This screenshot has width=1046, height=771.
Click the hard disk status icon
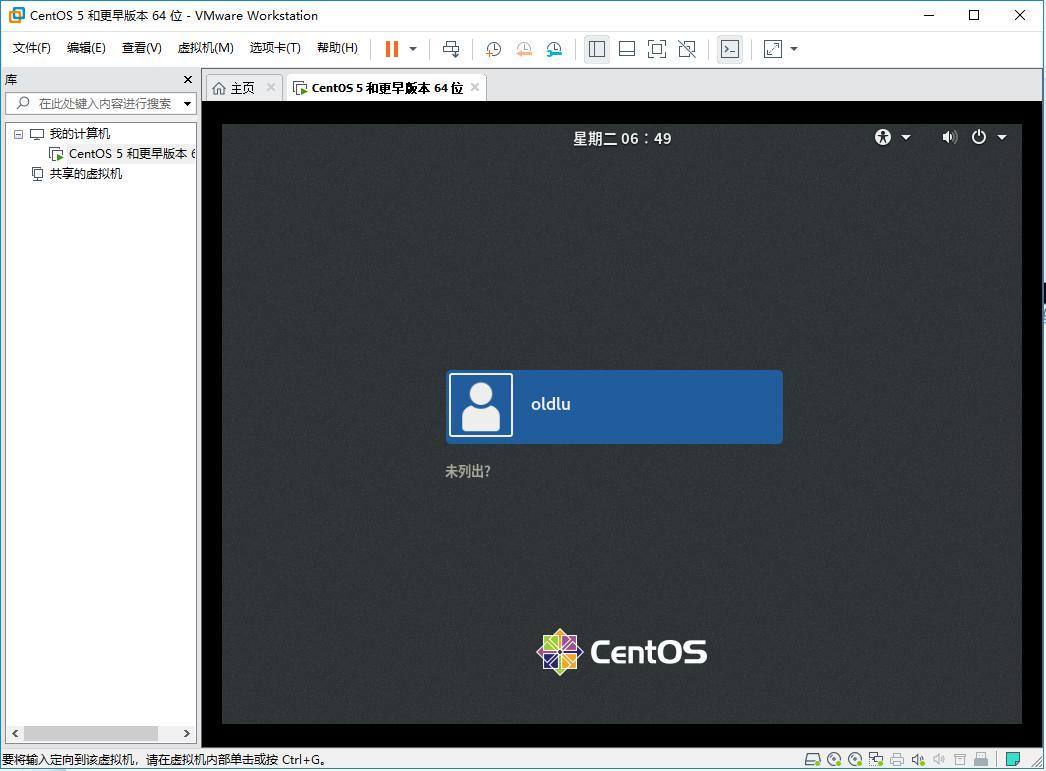(812, 759)
